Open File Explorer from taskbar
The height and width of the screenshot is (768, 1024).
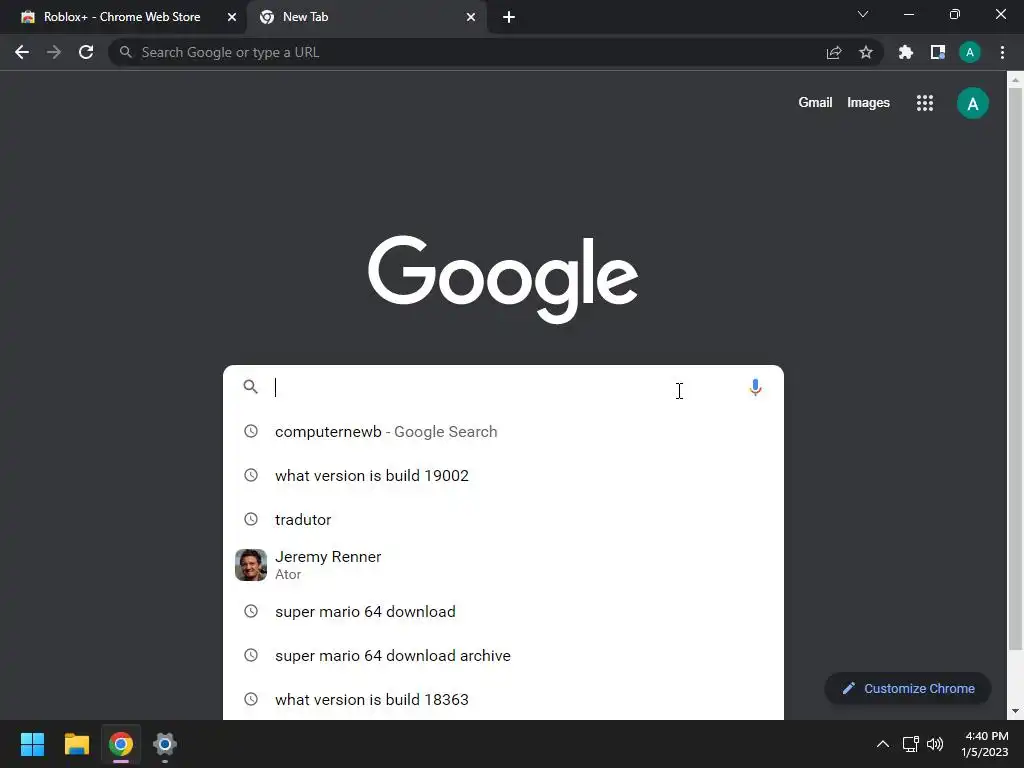coord(76,744)
